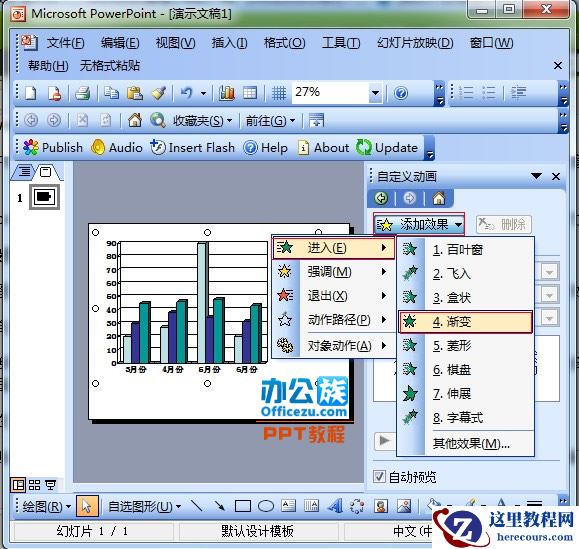Open 其他效果(M)... for more effects
Image resolution: width=579 pixels, height=549 pixels.
click(471, 443)
